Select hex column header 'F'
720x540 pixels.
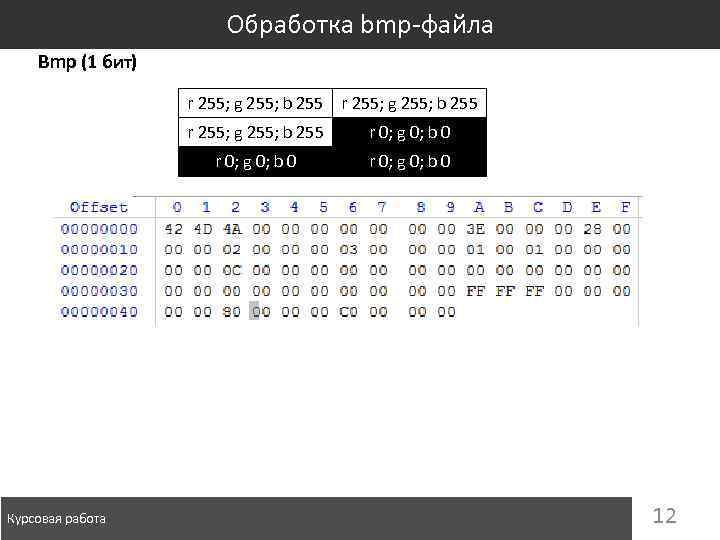point(625,208)
